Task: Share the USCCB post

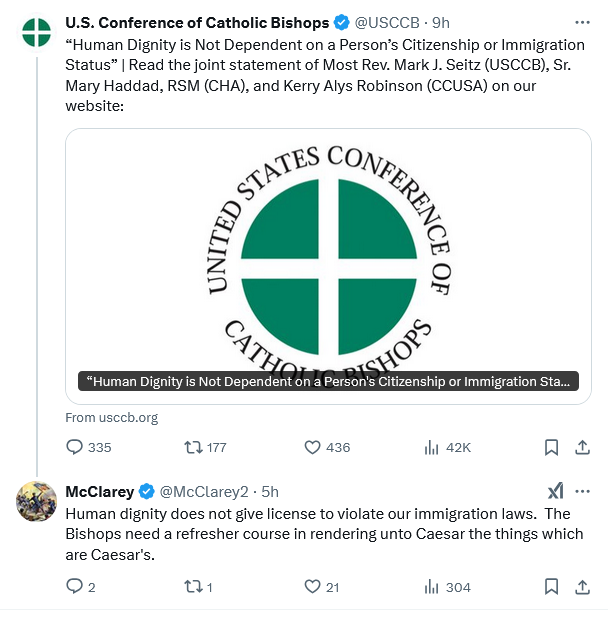Action: click(581, 447)
